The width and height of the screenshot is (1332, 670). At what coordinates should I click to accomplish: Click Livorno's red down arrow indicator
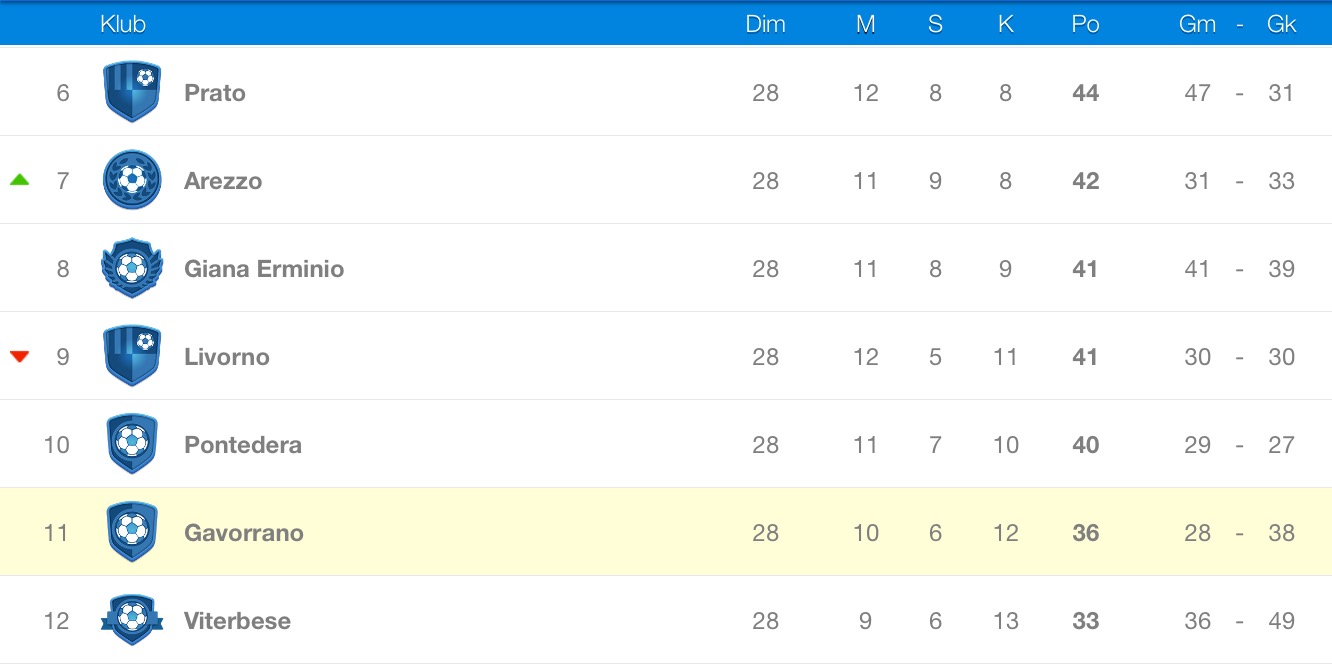point(19,356)
